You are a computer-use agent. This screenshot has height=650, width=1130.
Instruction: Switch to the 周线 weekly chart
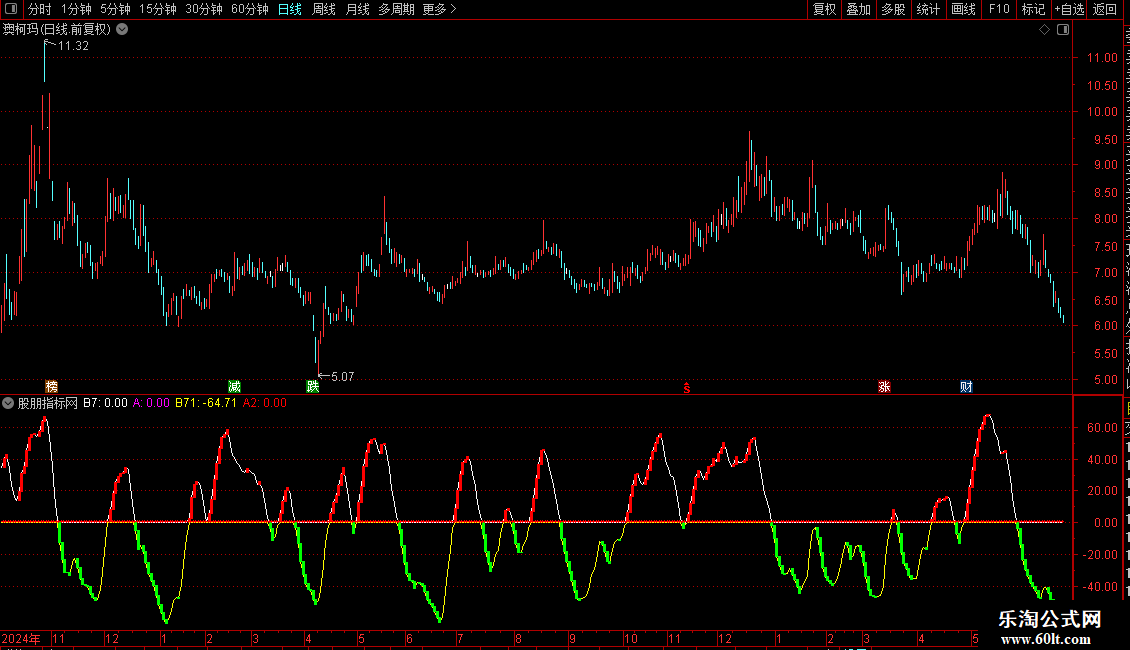(x=324, y=9)
